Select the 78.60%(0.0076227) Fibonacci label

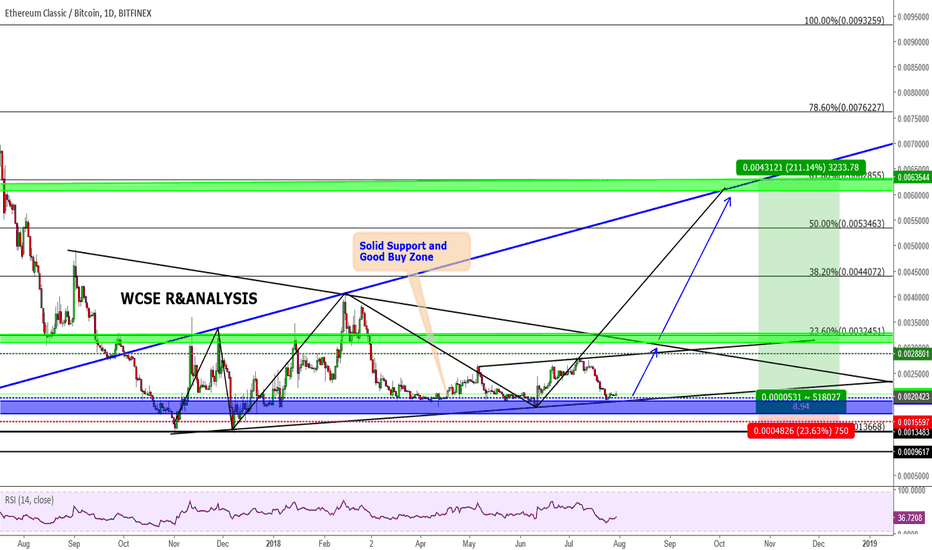(846, 108)
